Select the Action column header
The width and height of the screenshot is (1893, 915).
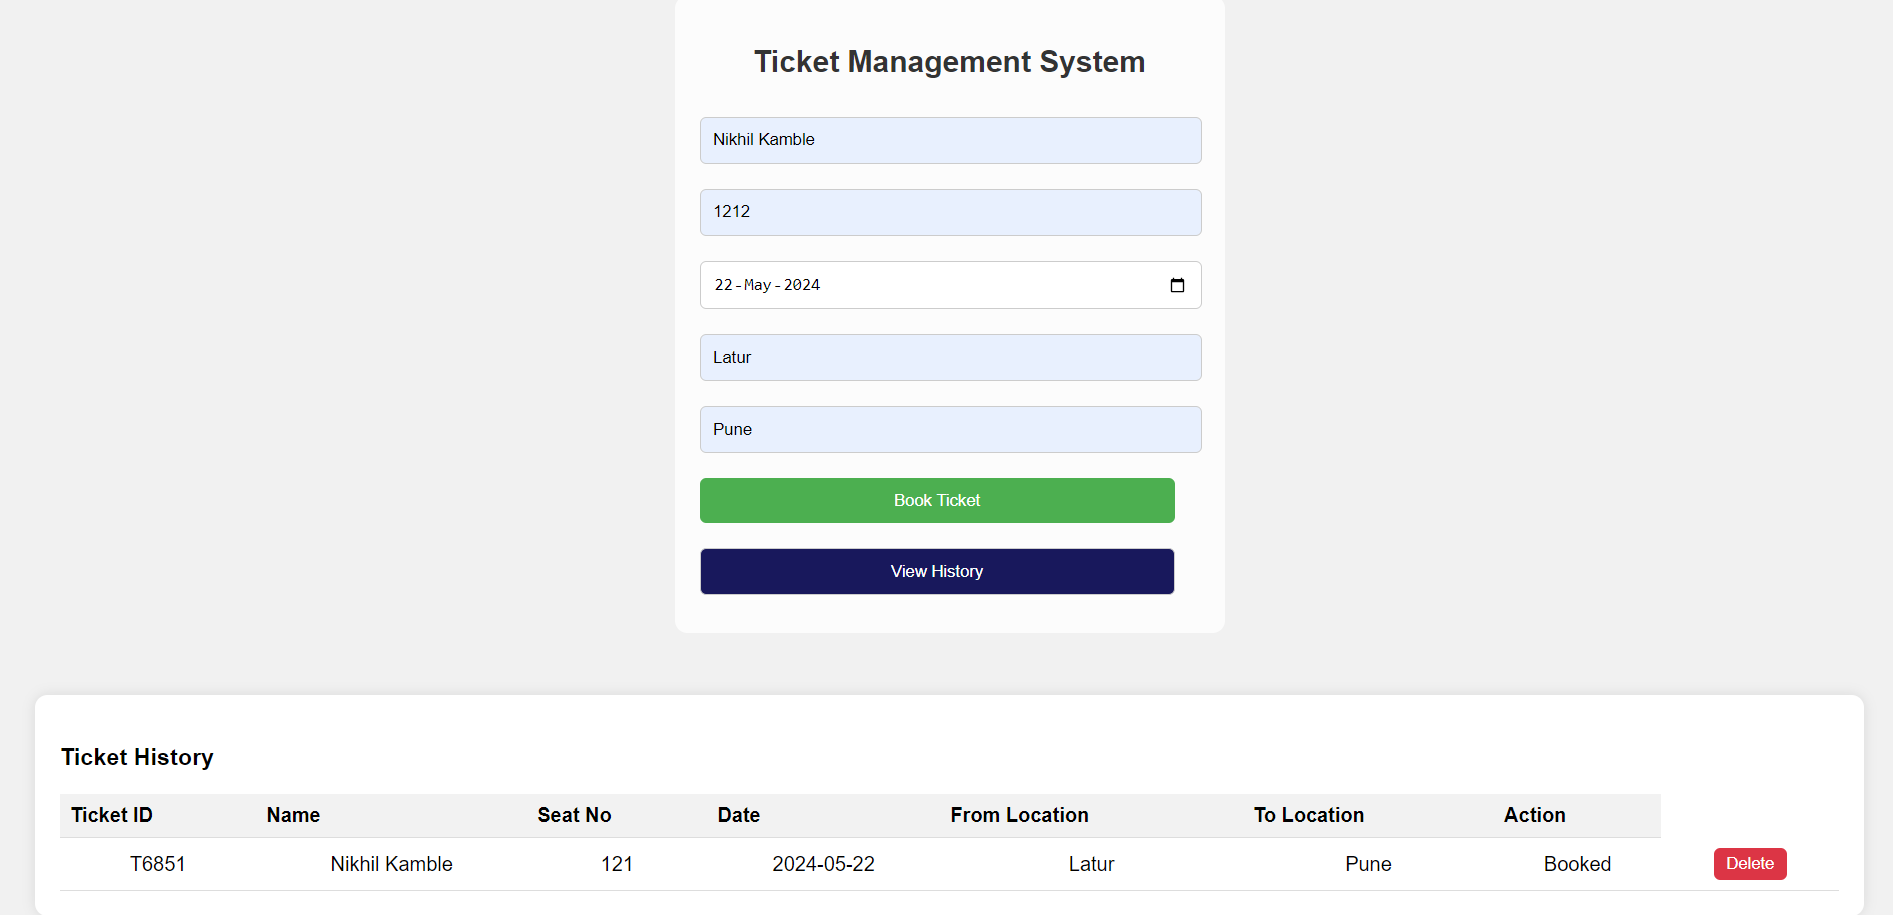point(1534,815)
